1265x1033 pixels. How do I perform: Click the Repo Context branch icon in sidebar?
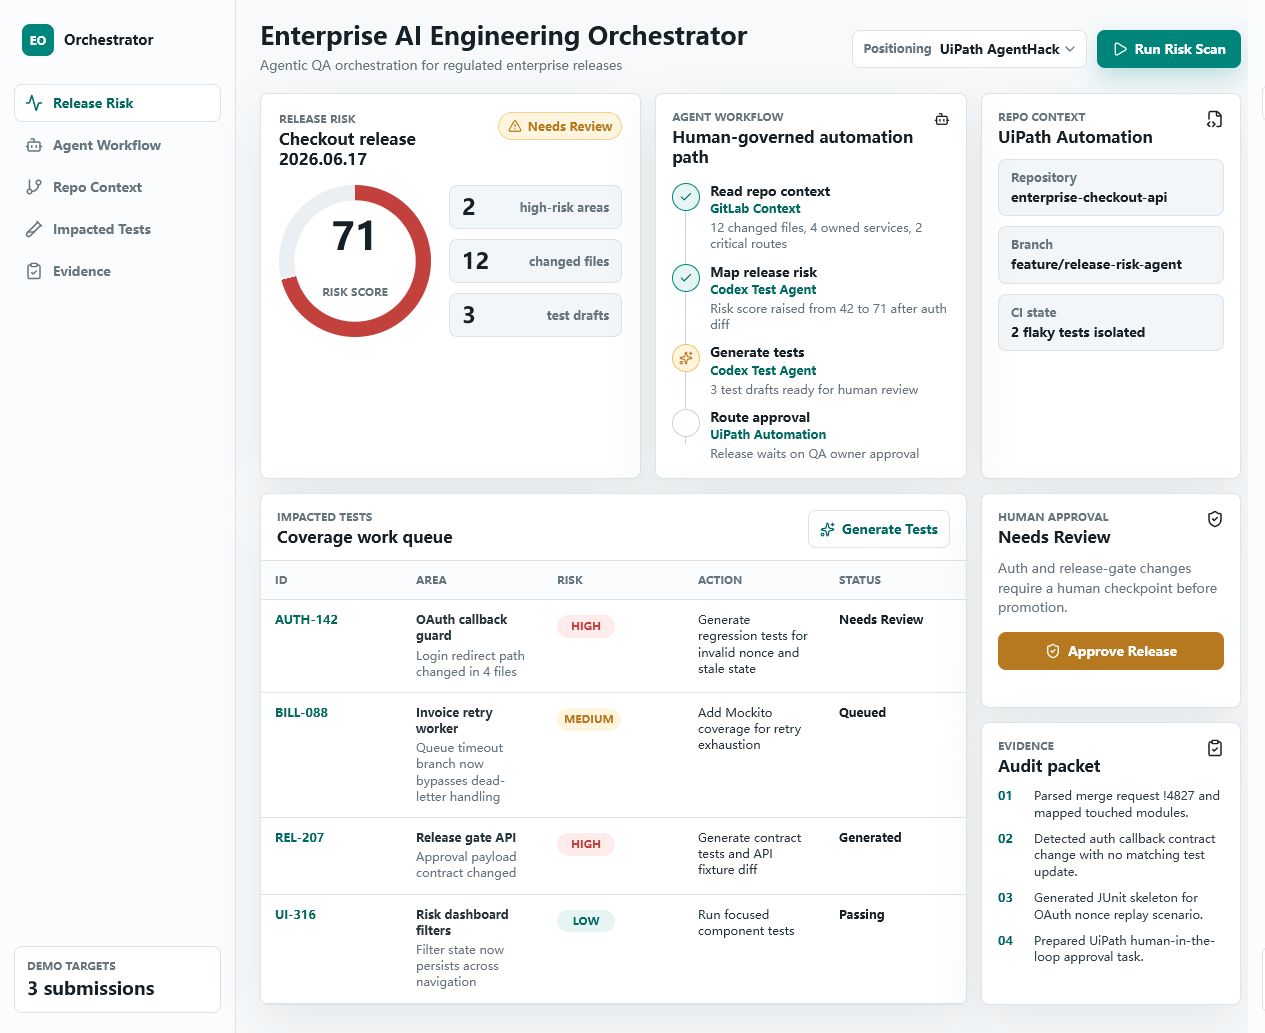tap(34, 187)
